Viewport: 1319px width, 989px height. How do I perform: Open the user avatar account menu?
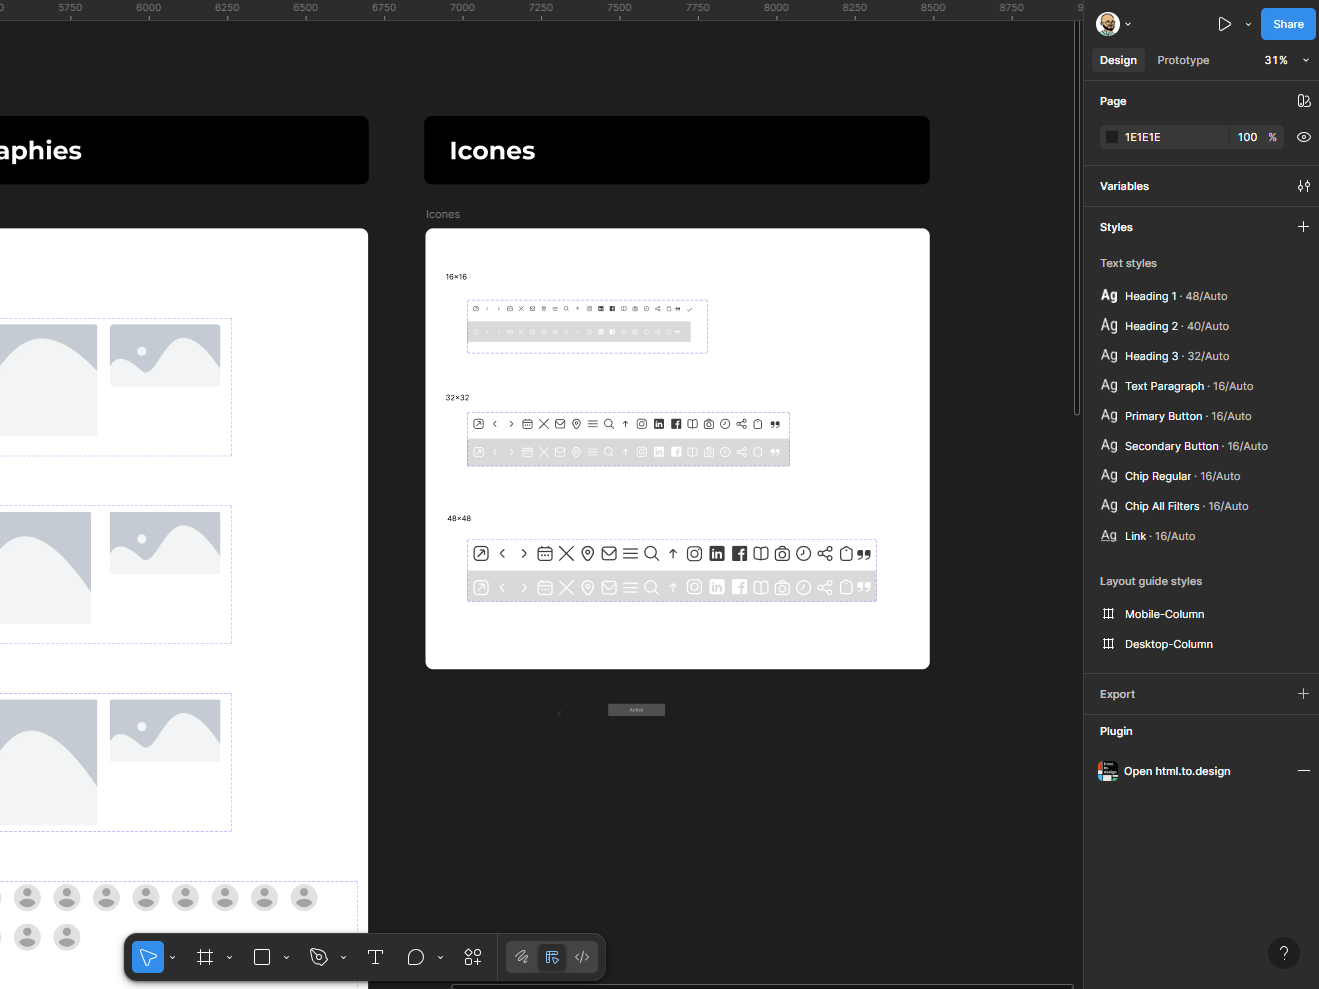[1112, 24]
